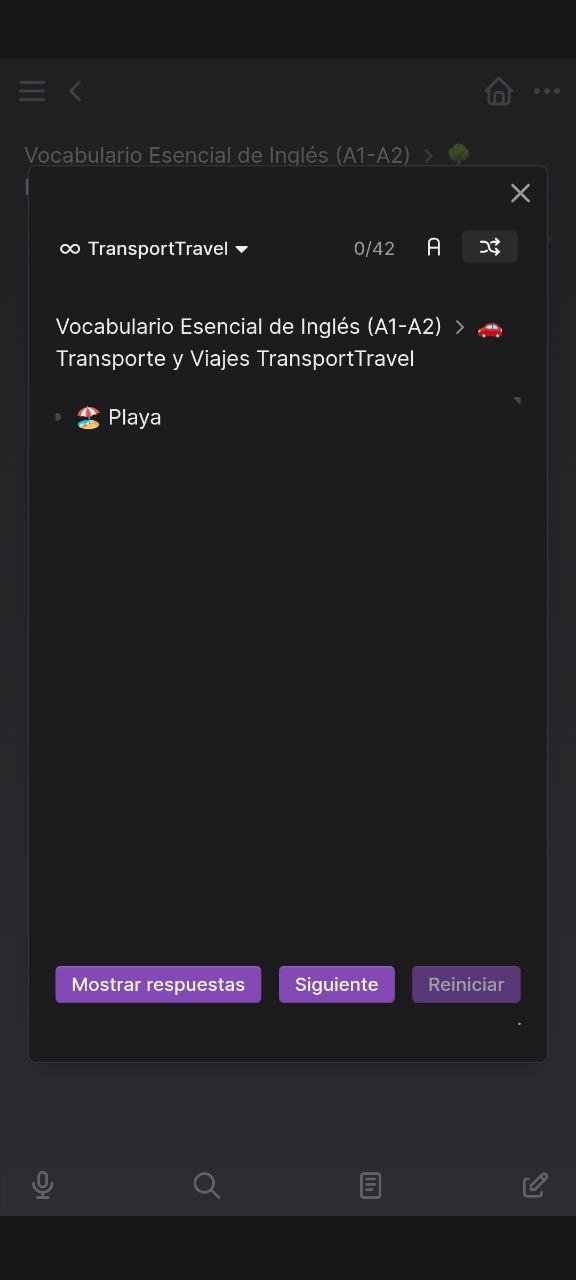Toggle the shuffle cards button
Viewport: 576px width, 1280px height.
(x=490, y=247)
